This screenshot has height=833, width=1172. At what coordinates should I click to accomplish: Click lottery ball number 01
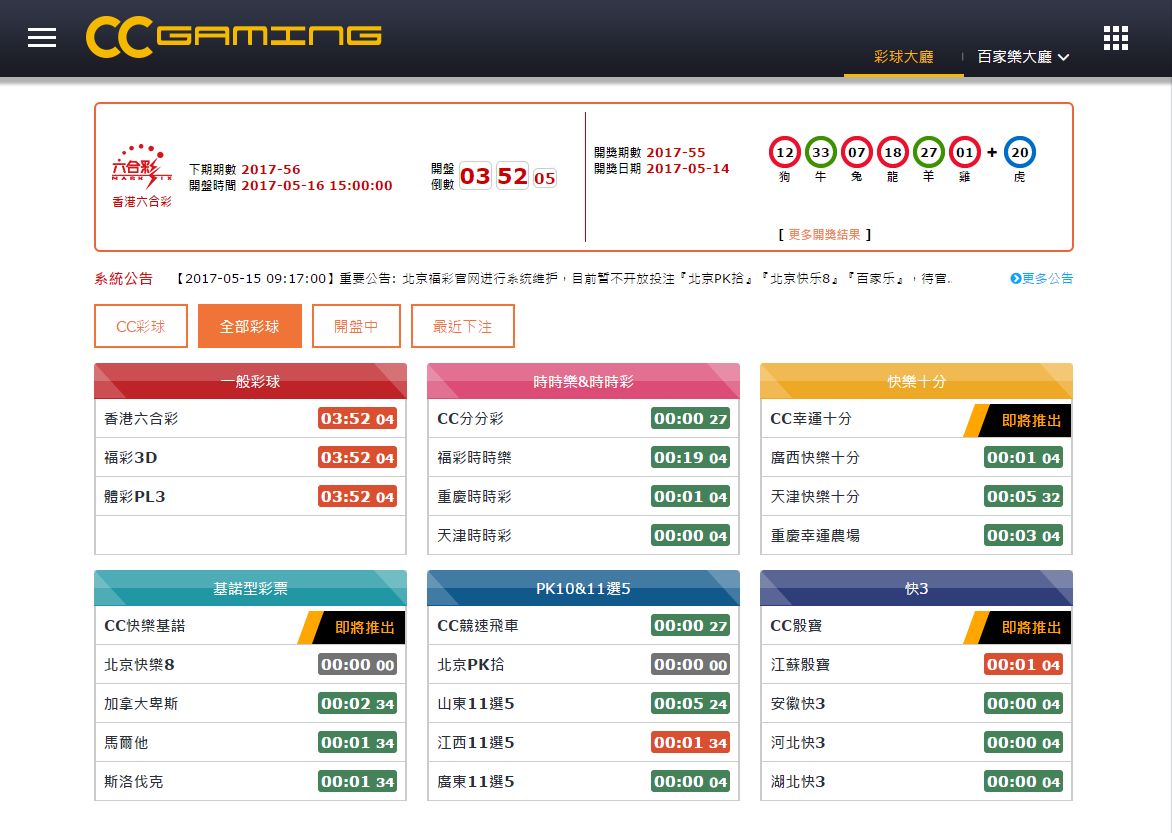pos(964,152)
